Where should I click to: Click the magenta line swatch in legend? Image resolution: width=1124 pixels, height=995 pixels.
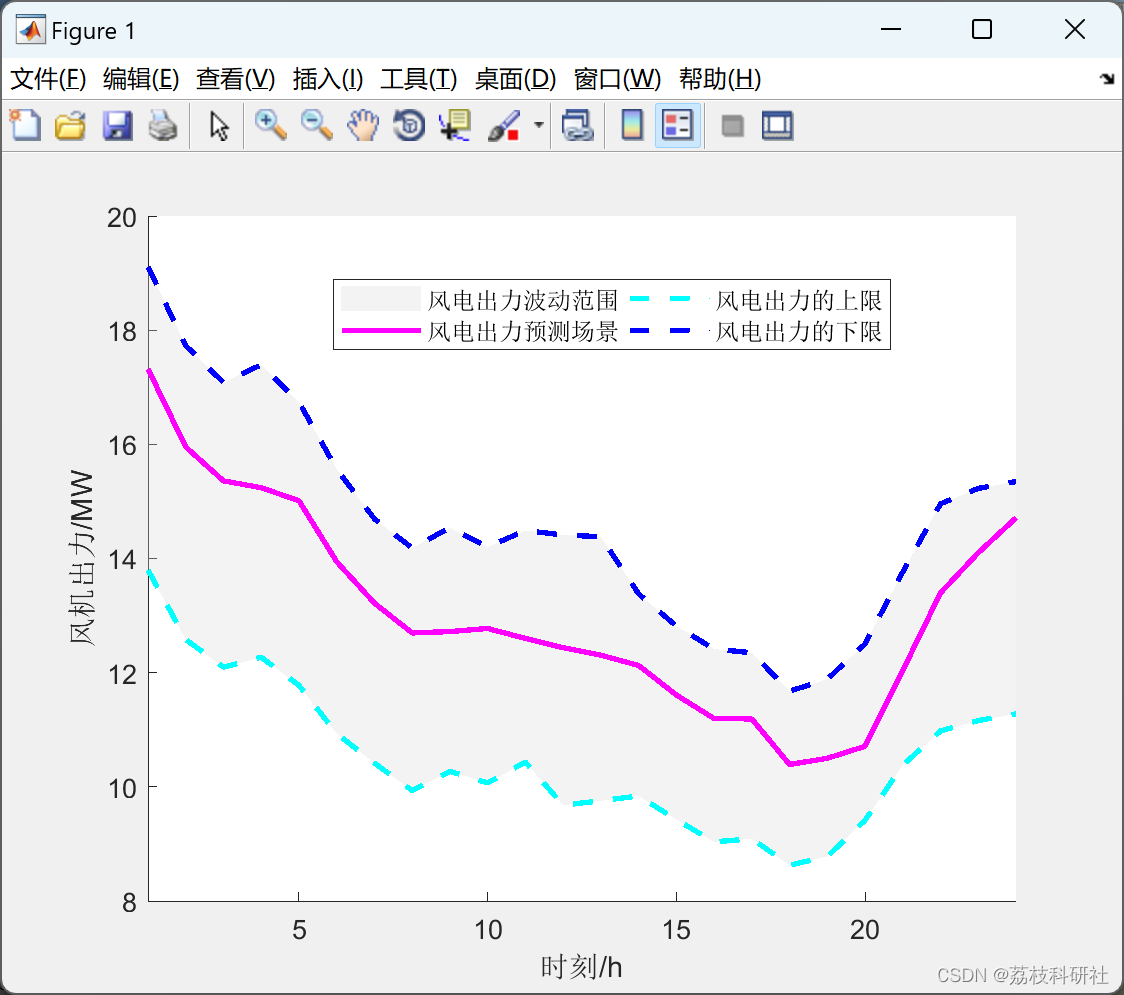tap(380, 331)
